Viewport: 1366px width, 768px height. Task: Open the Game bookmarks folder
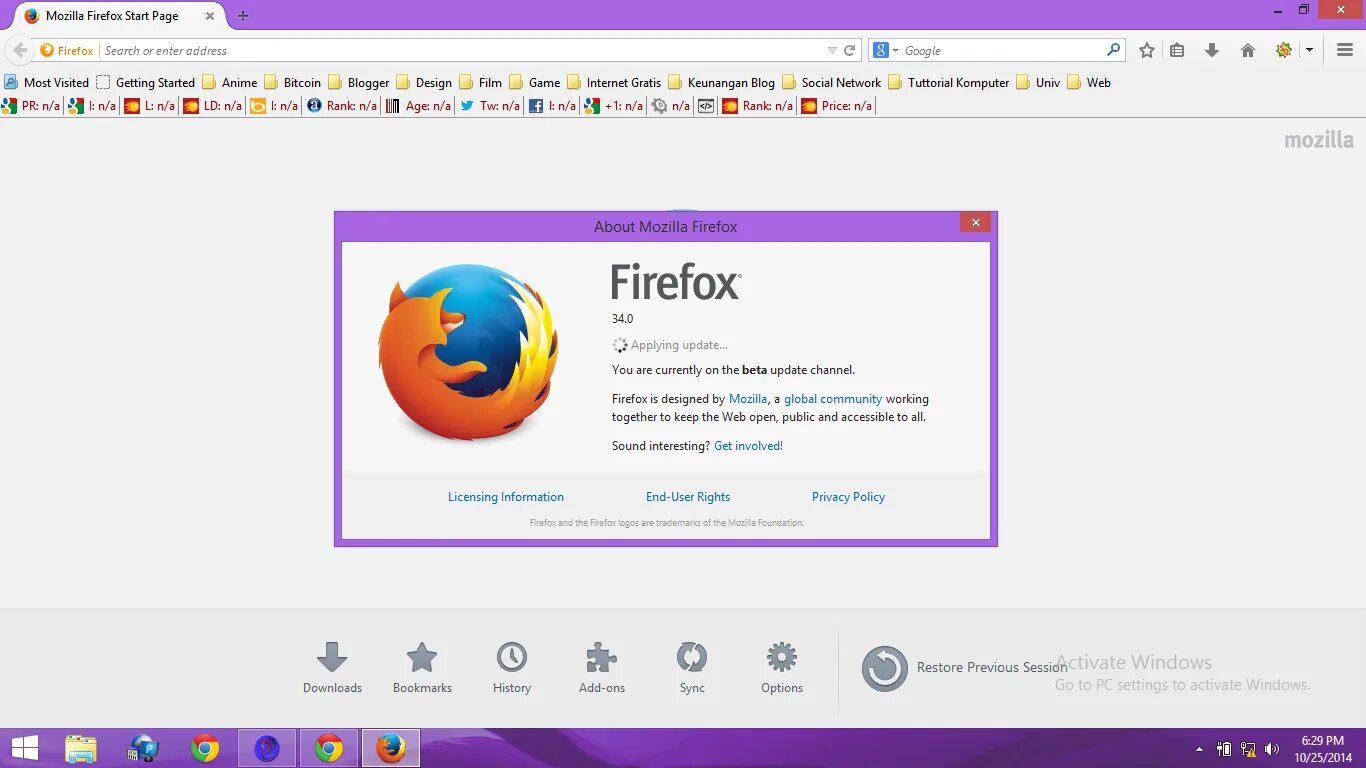[534, 83]
